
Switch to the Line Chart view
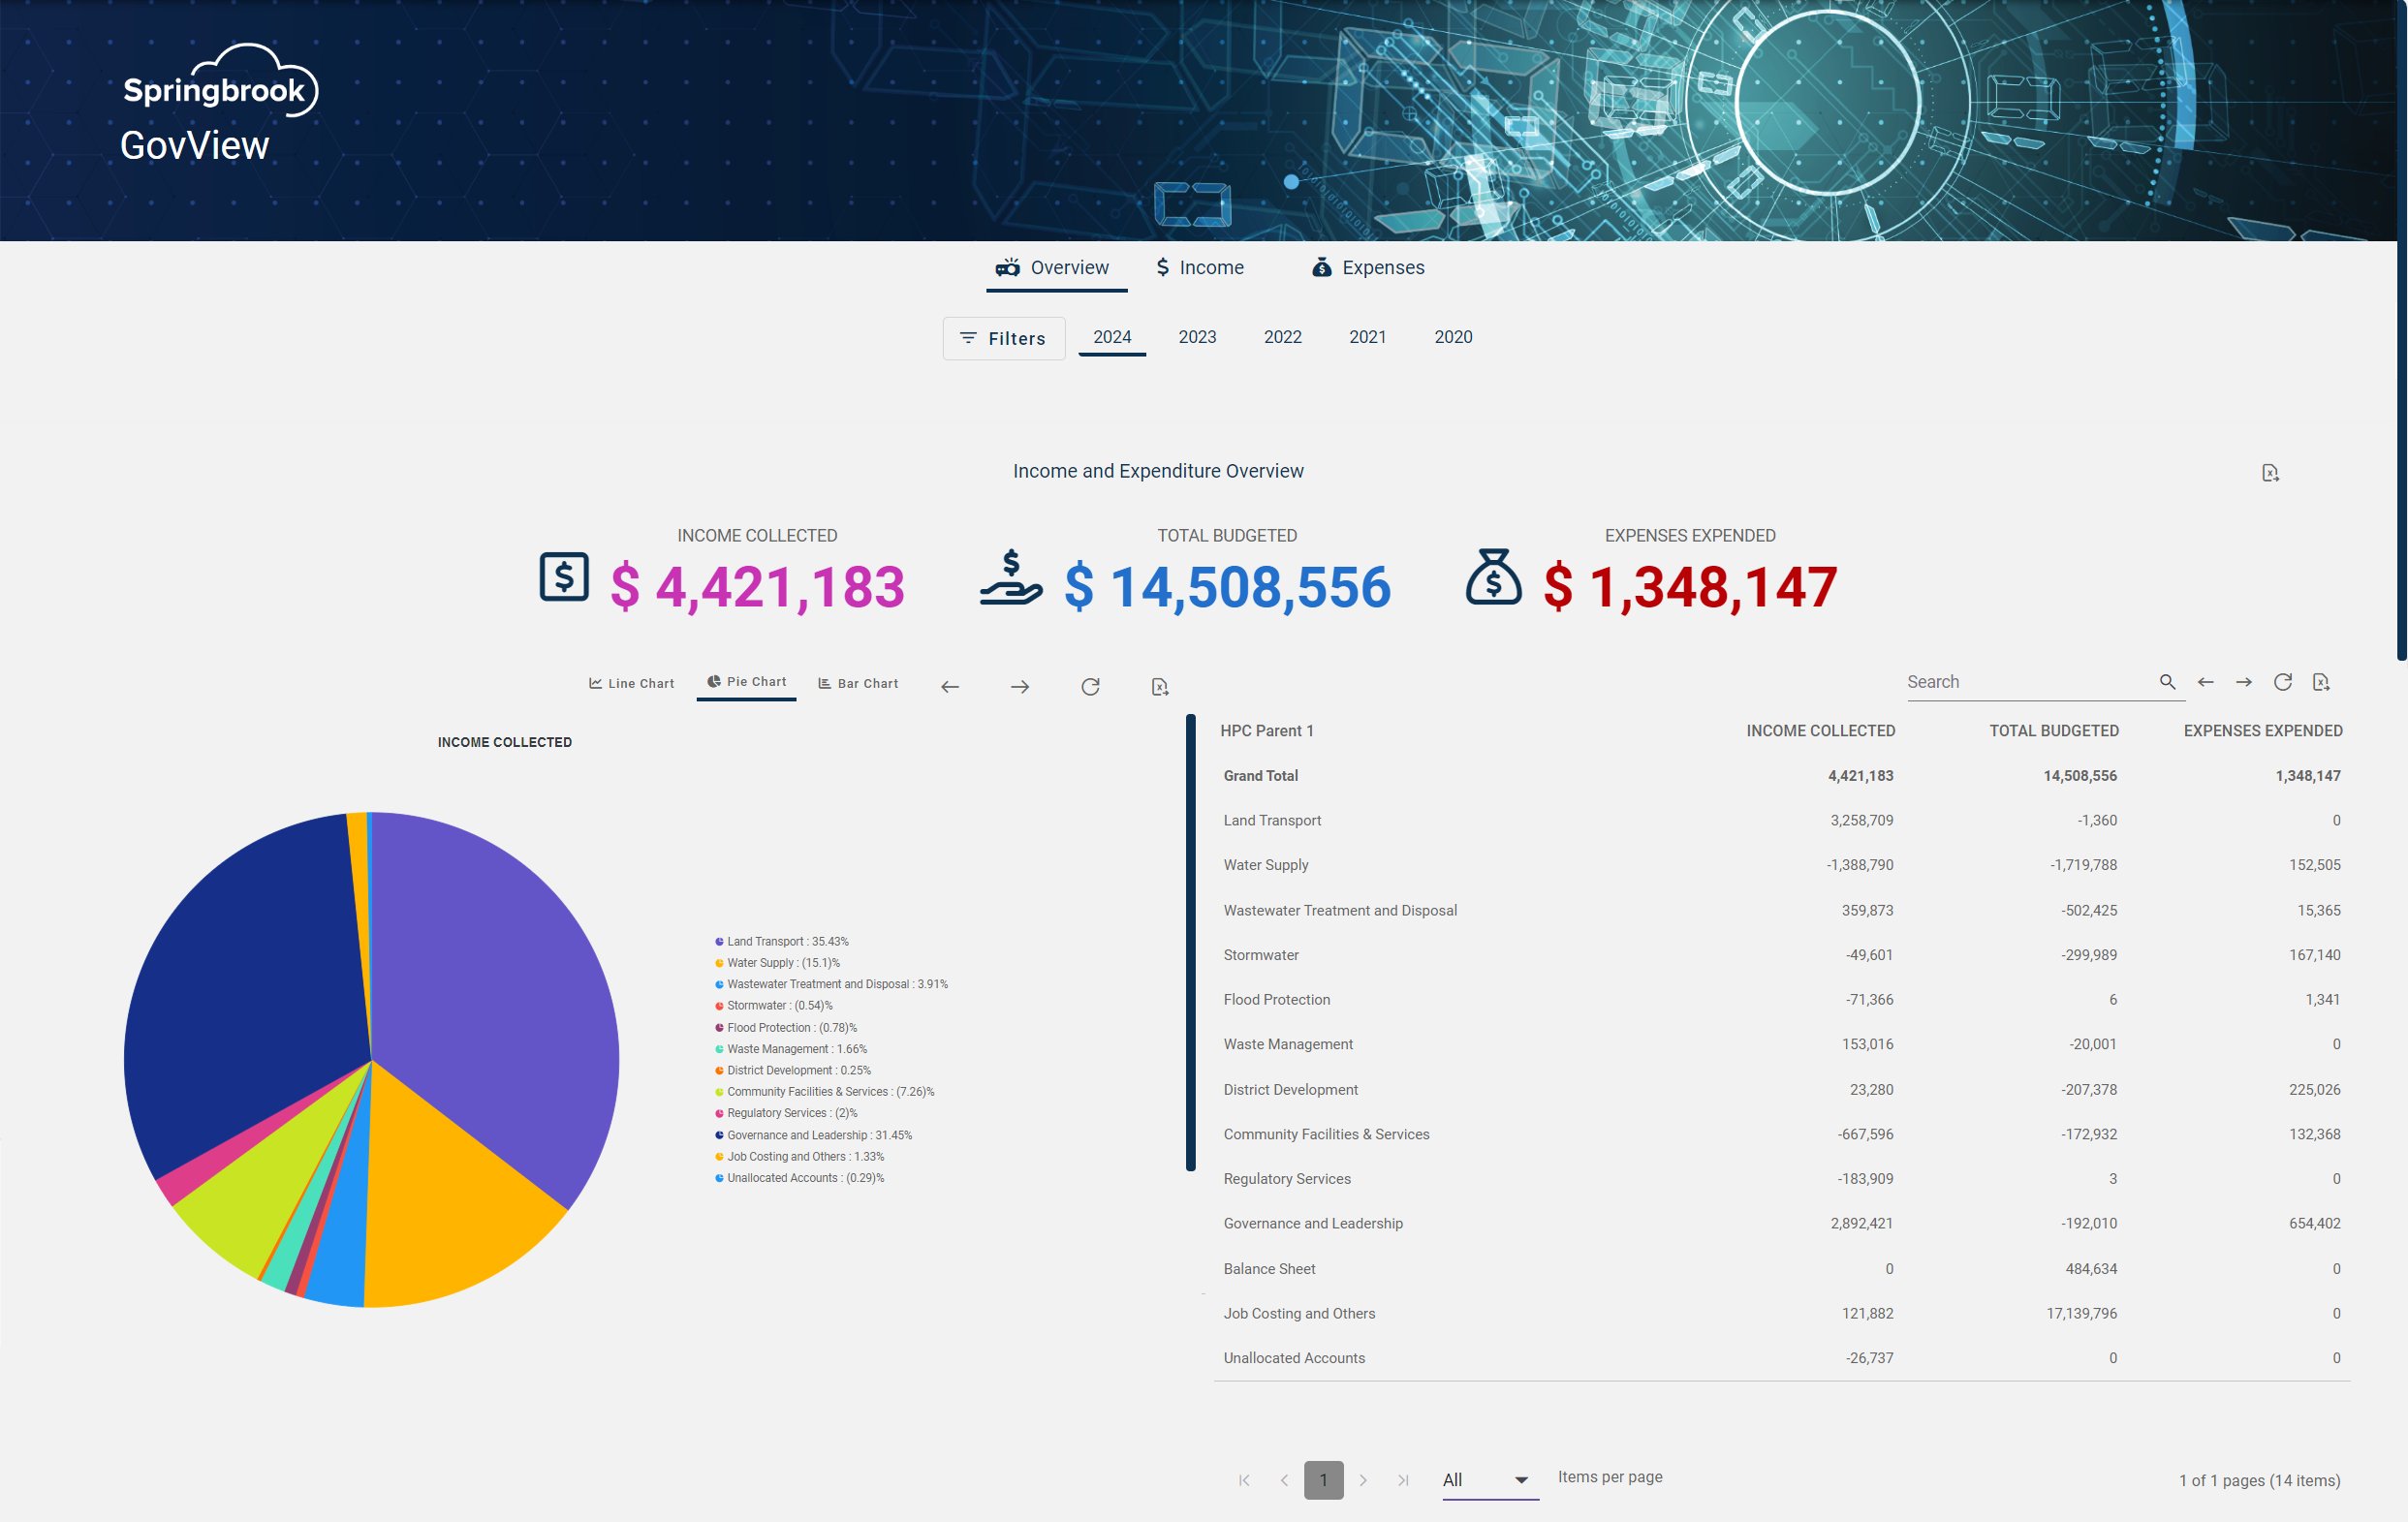[630, 683]
